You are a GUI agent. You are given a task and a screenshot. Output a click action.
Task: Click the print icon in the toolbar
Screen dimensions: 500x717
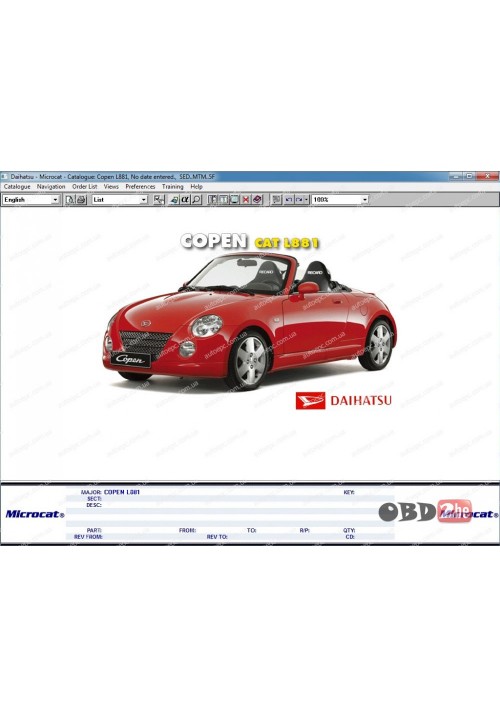(81, 200)
